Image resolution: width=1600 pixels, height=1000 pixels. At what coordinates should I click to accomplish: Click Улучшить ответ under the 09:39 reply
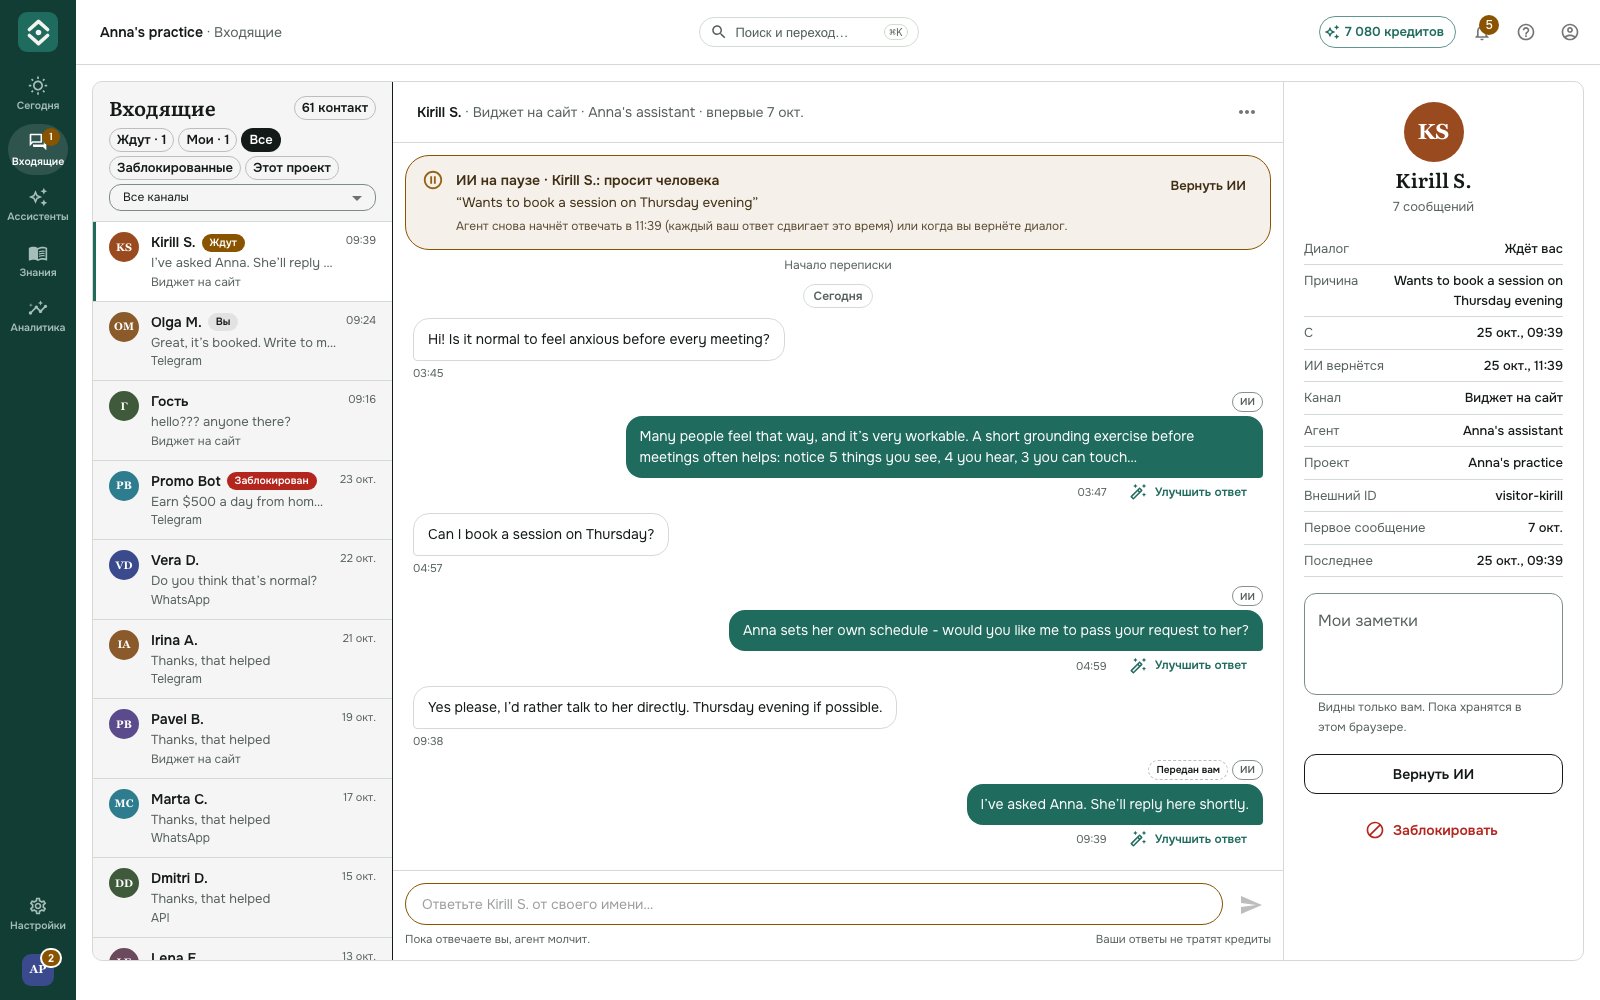(1189, 839)
